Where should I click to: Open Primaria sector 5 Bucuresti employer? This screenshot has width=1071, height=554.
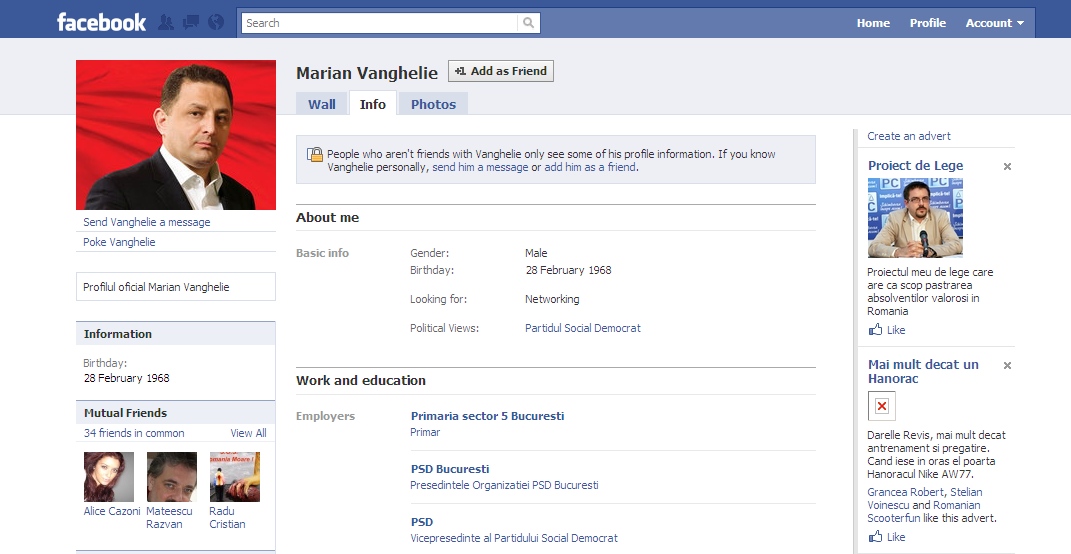(x=487, y=416)
